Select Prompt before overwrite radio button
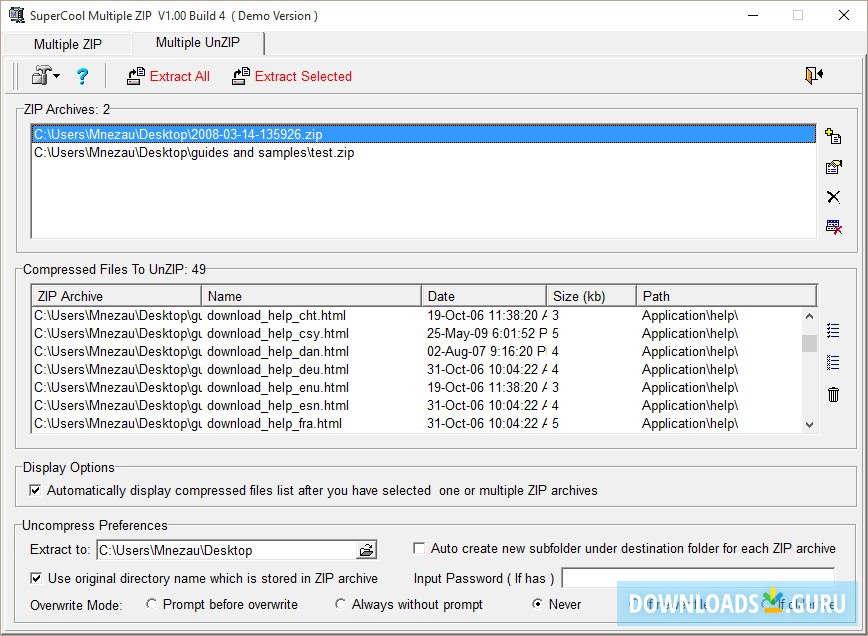Image resolution: width=868 pixels, height=636 pixels. tap(151, 604)
